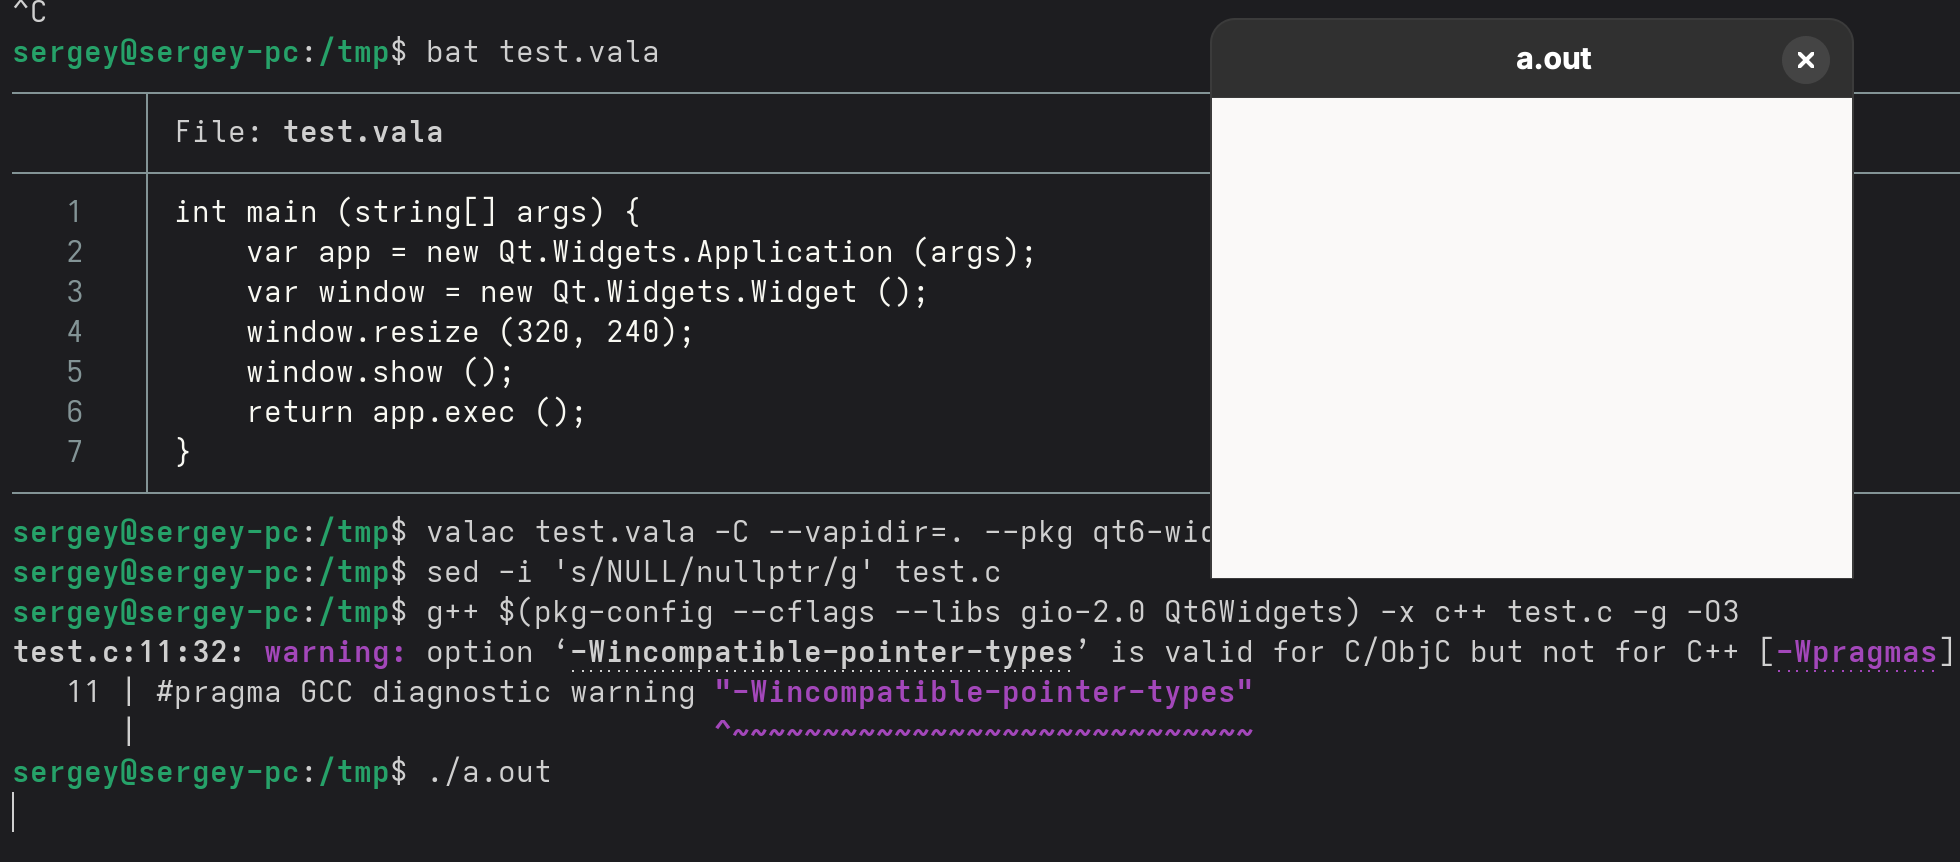Click the return app.exec line
This screenshot has height=862, width=1960.
click(x=415, y=411)
